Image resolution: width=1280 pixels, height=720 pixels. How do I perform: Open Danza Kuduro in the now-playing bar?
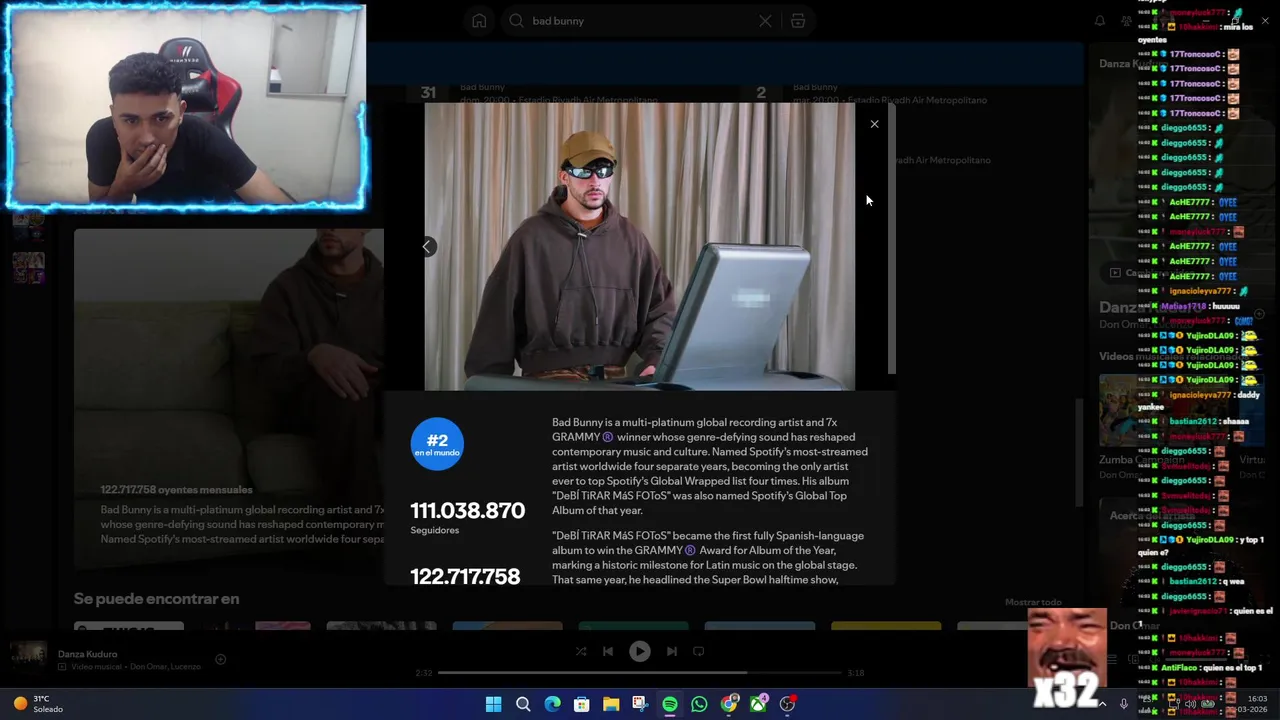[87, 654]
